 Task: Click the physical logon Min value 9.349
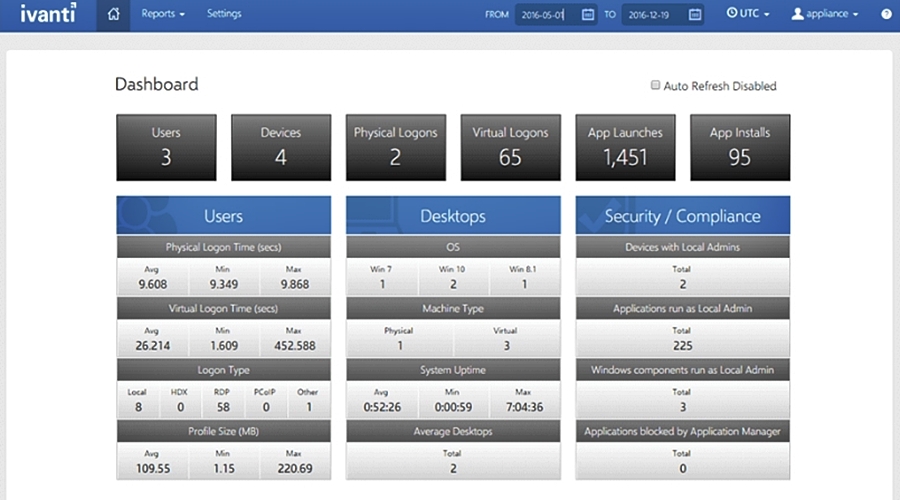[223, 284]
